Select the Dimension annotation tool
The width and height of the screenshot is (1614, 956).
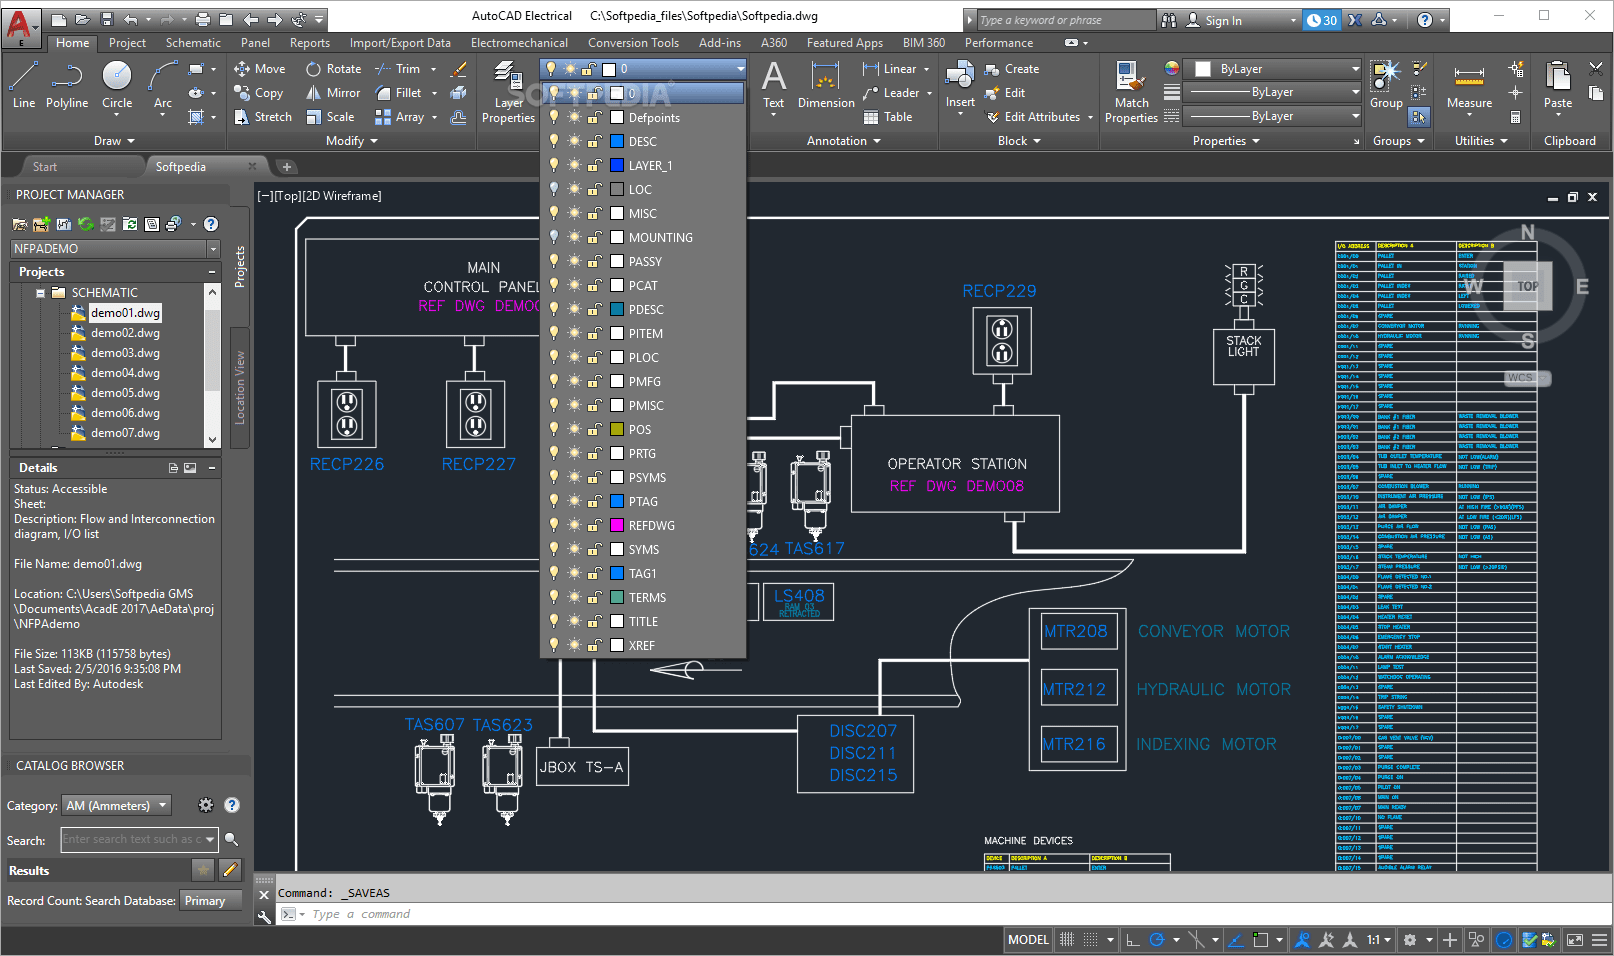point(826,85)
